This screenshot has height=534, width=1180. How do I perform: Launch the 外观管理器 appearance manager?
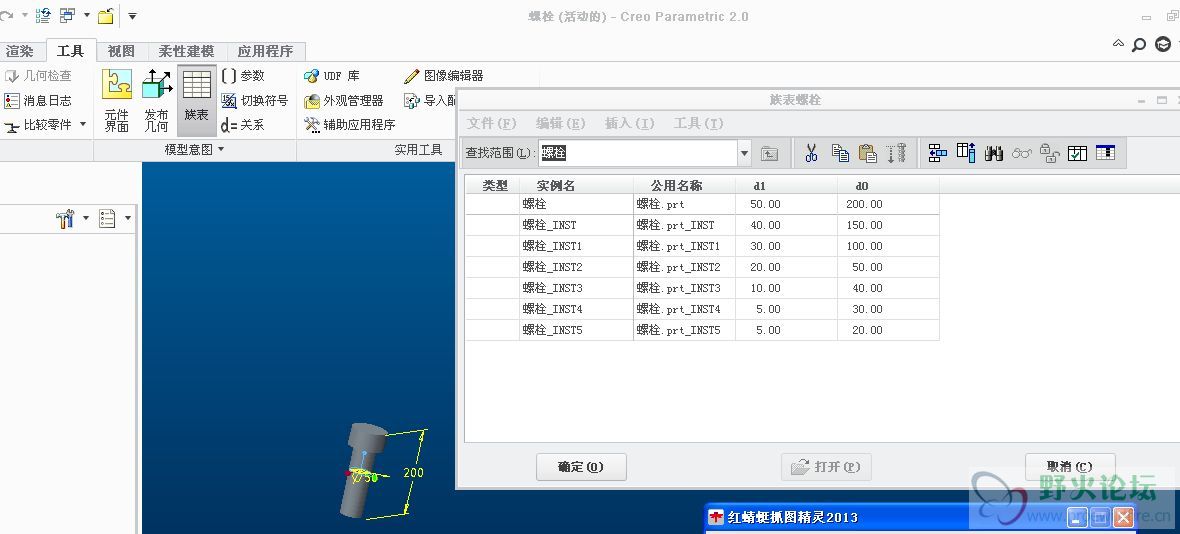coord(344,100)
